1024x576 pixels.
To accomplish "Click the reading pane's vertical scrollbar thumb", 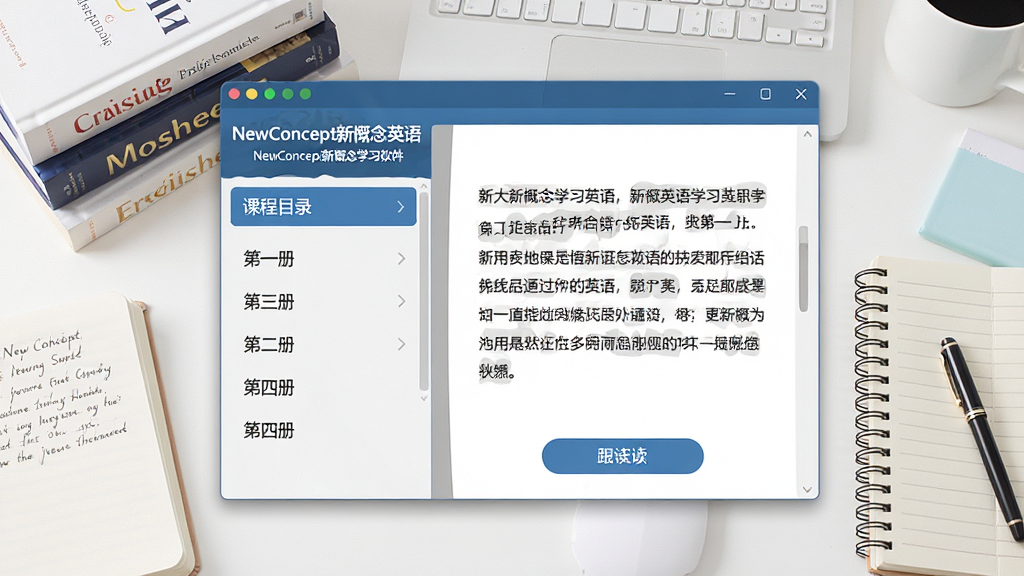I will pyautogui.click(x=804, y=268).
